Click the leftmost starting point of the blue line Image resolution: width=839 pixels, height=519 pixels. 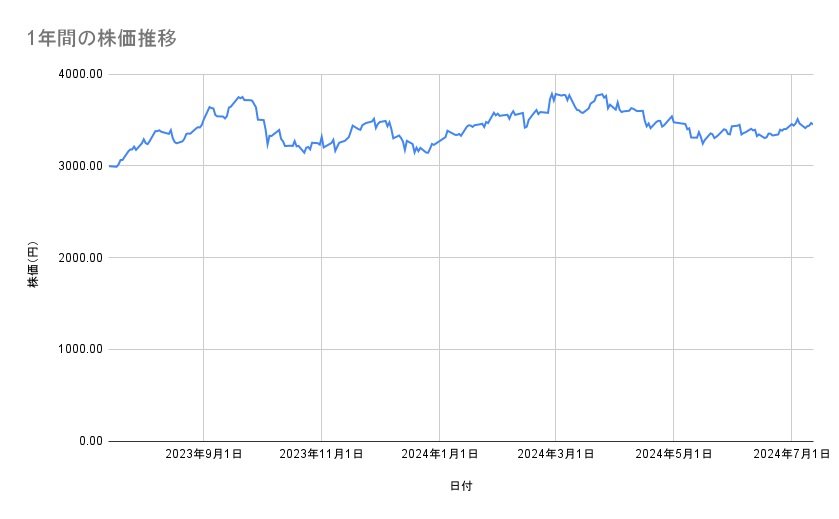click(x=109, y=166)
